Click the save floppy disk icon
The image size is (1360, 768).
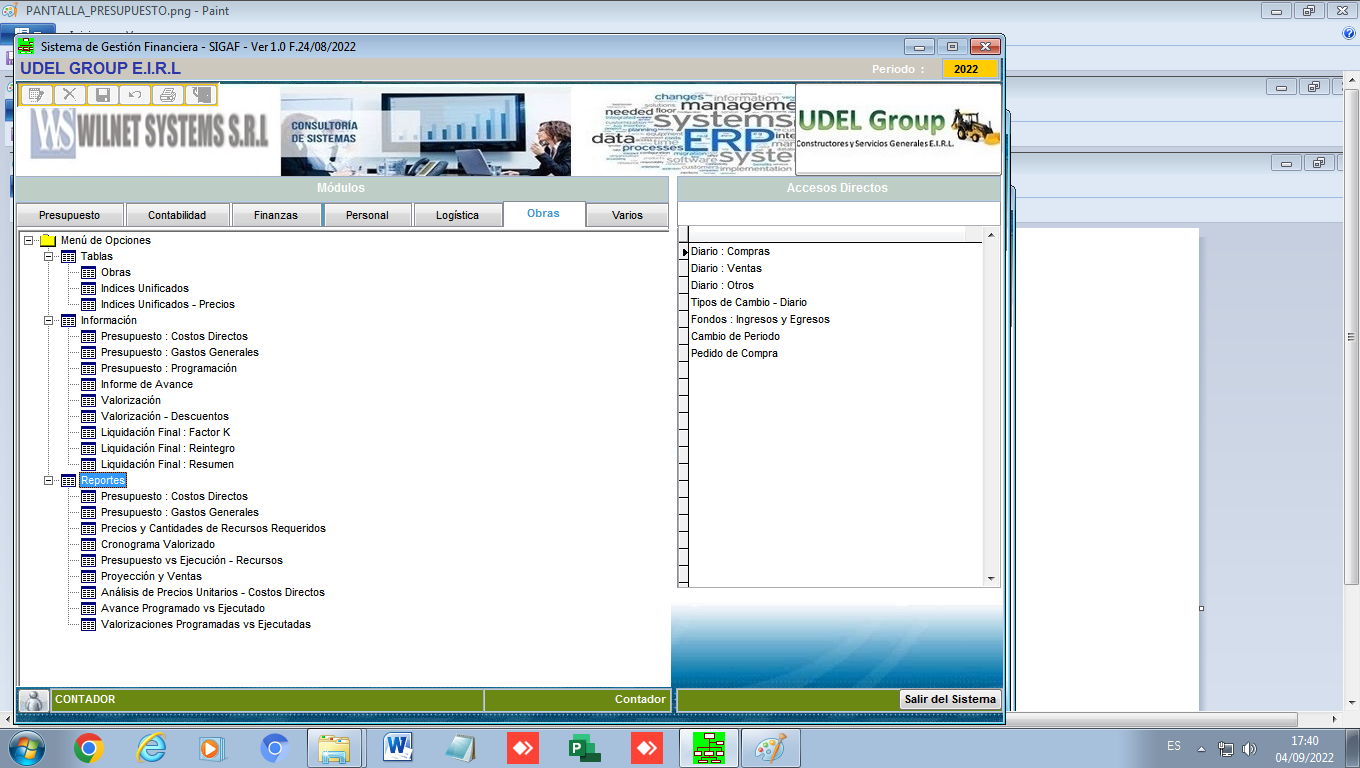pyautogui.click(x=102, y=95)
